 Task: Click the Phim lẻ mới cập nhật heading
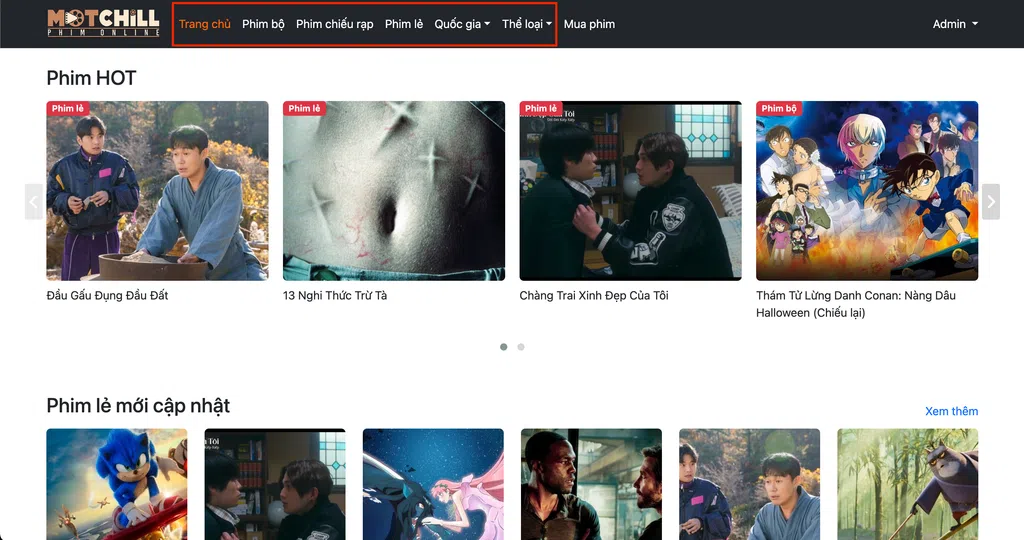(x=138, y=406)
